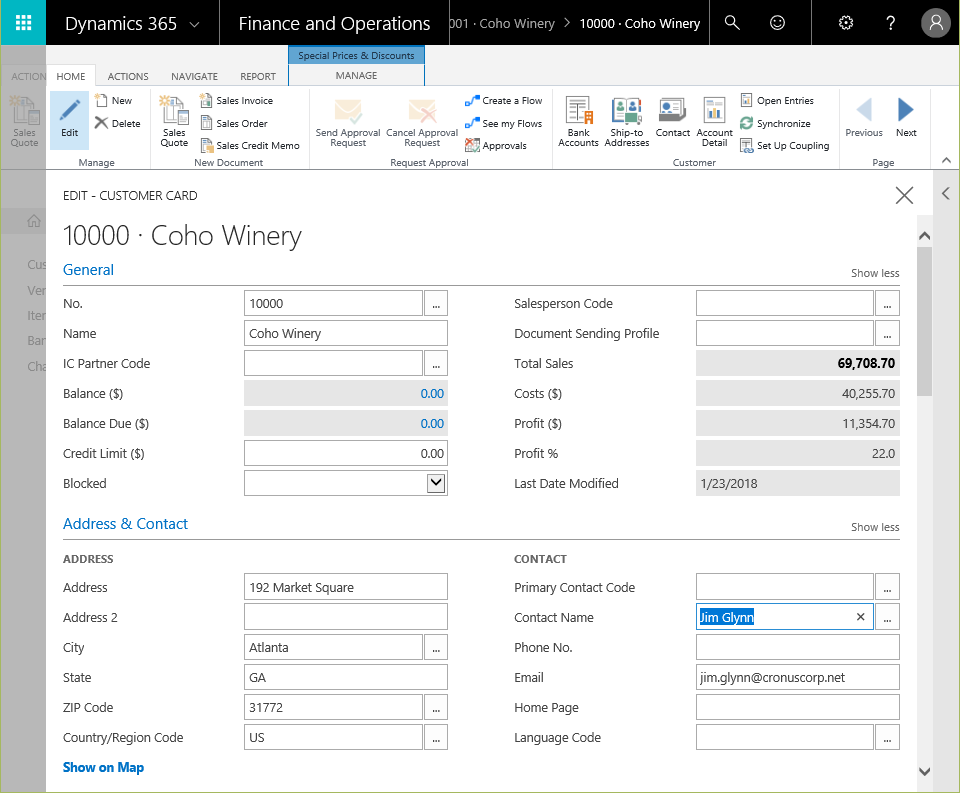Open lookup for the No. field
The height and width of the screenshot is (793, 960).
(x=435, y=304)
